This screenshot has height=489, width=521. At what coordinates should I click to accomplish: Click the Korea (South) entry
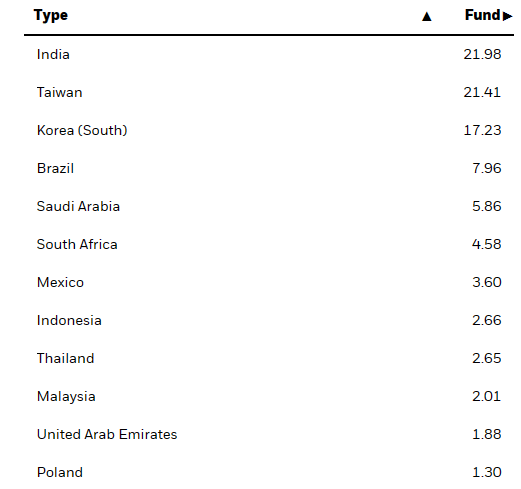[82, 130]
